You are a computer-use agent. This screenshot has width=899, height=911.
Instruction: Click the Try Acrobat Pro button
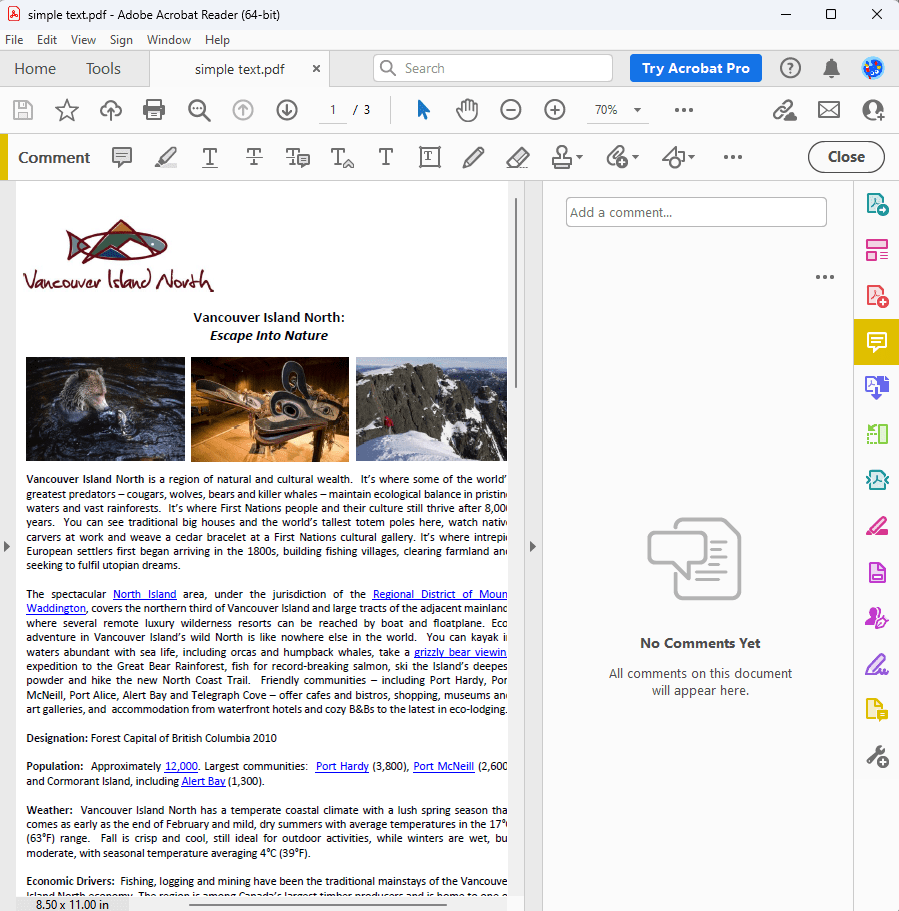point(695,68)
